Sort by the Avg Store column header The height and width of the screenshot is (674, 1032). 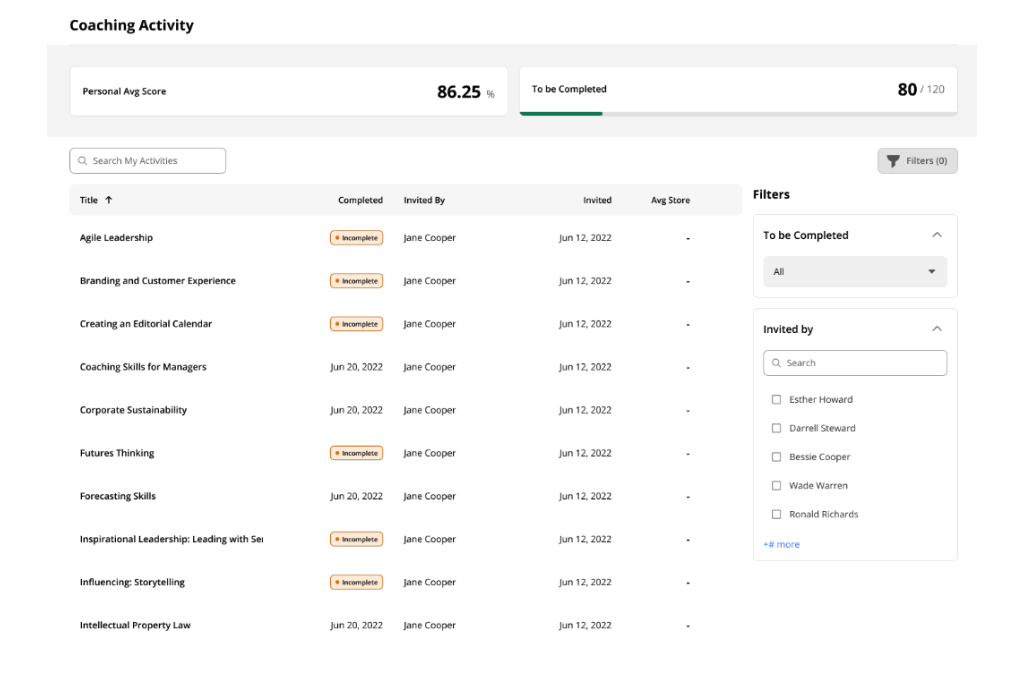670,200
